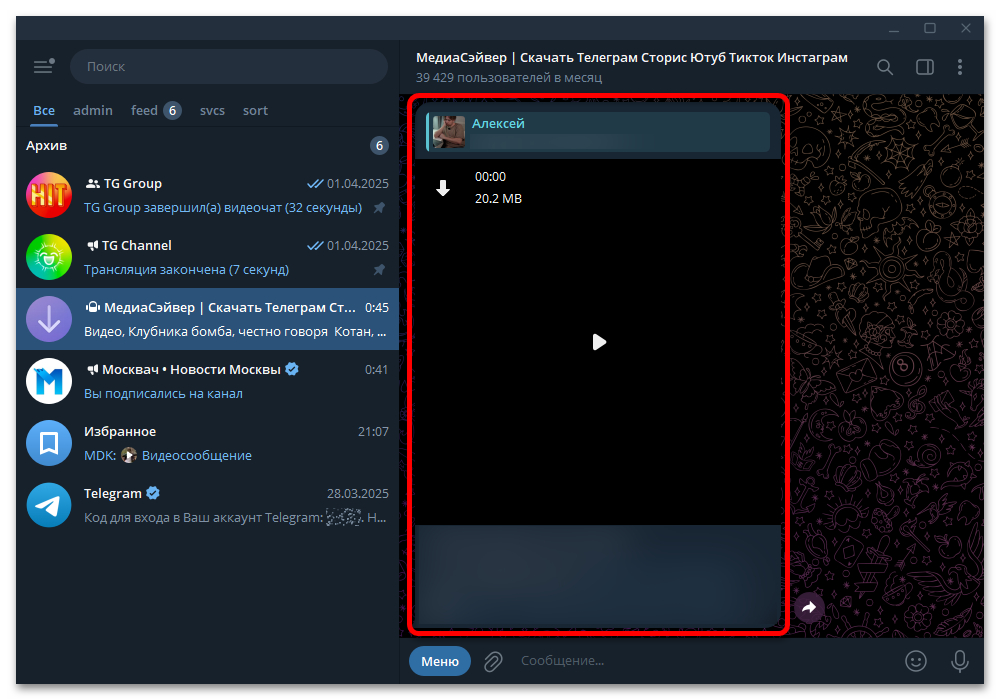Open the Архив archived chats row
1000x700 pixels.
click(207, 145)
